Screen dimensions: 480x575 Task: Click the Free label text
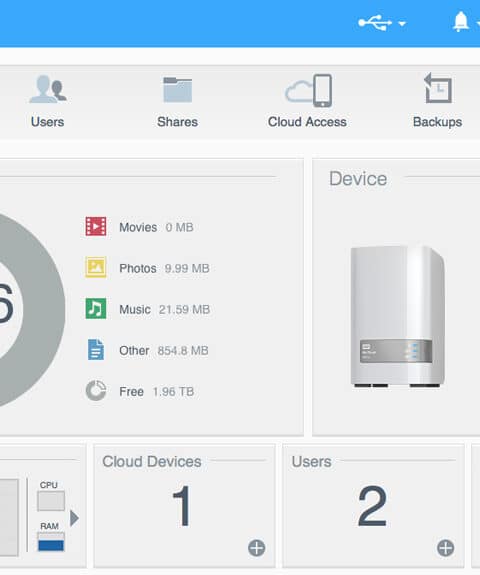[x=131, y=392]
